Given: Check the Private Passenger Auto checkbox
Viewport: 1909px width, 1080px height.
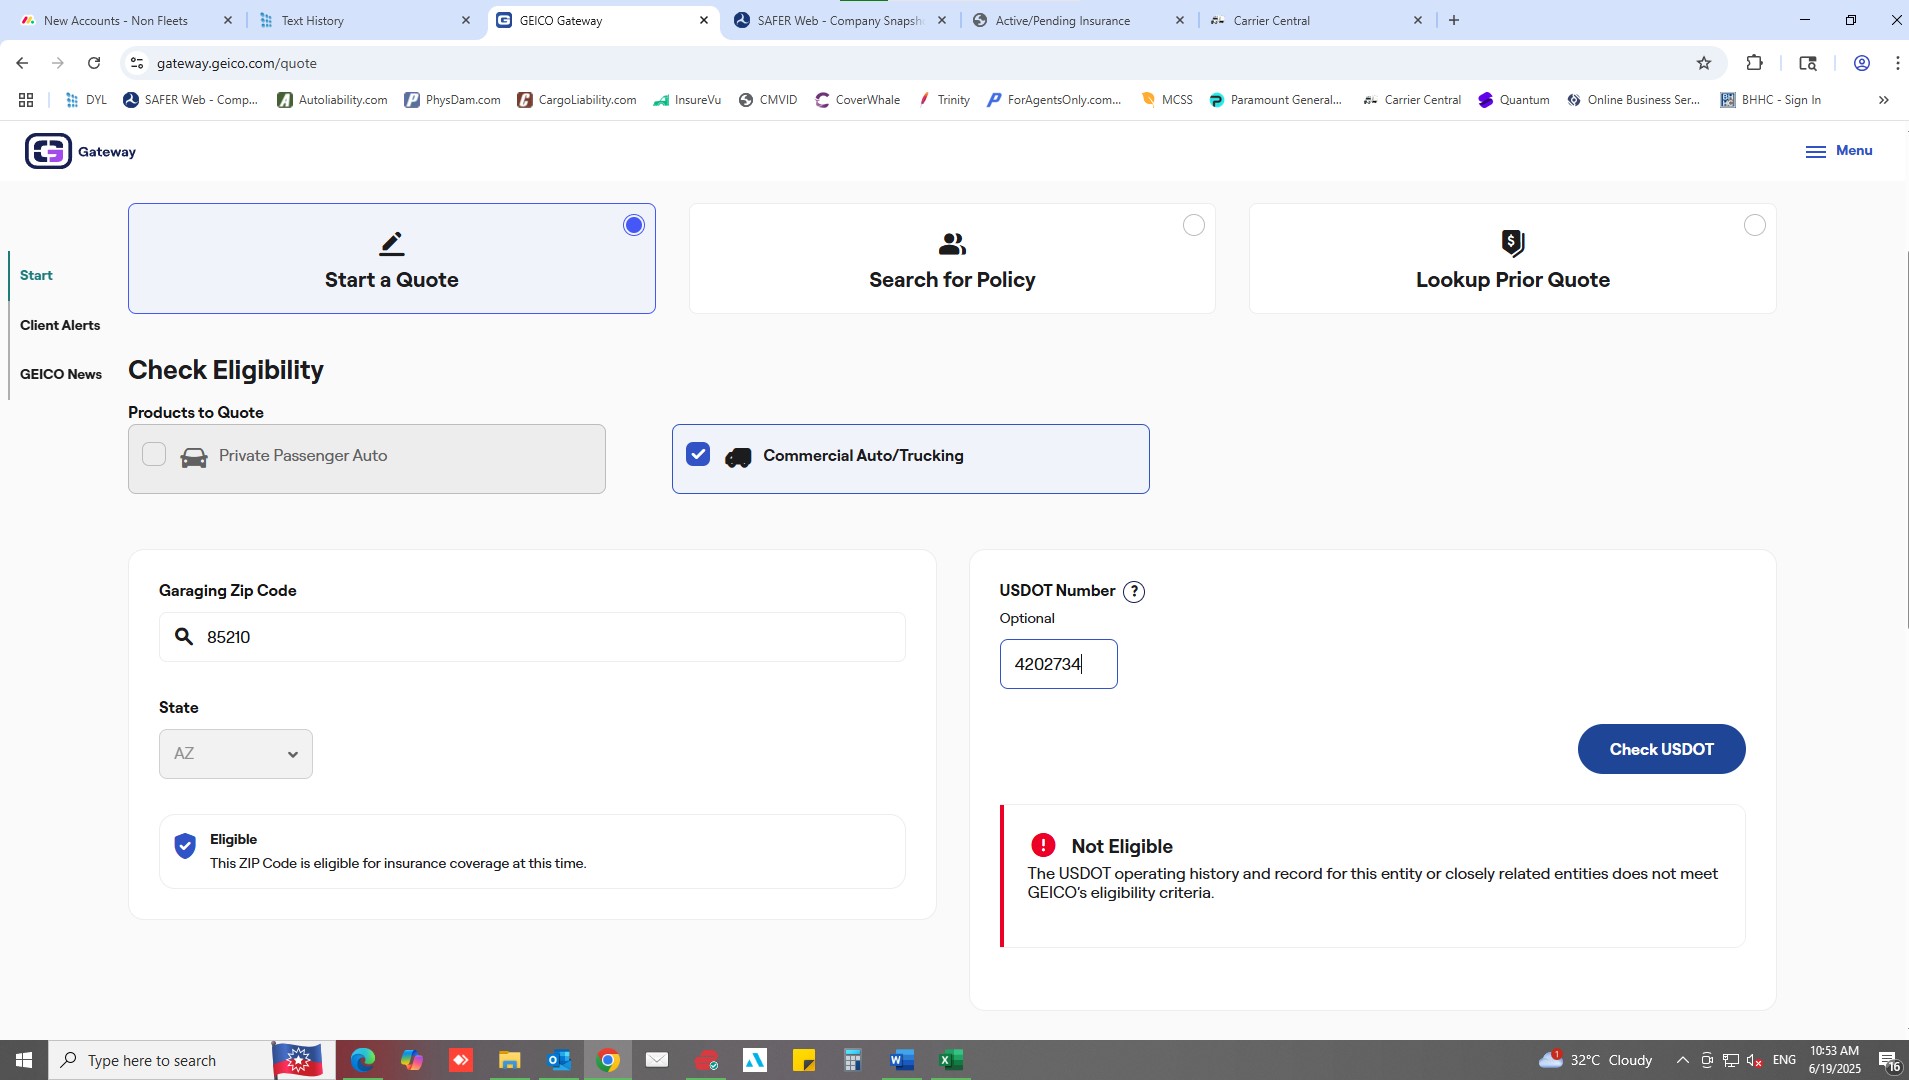Looking at the screenshot, I should click(x=154, y=455).
